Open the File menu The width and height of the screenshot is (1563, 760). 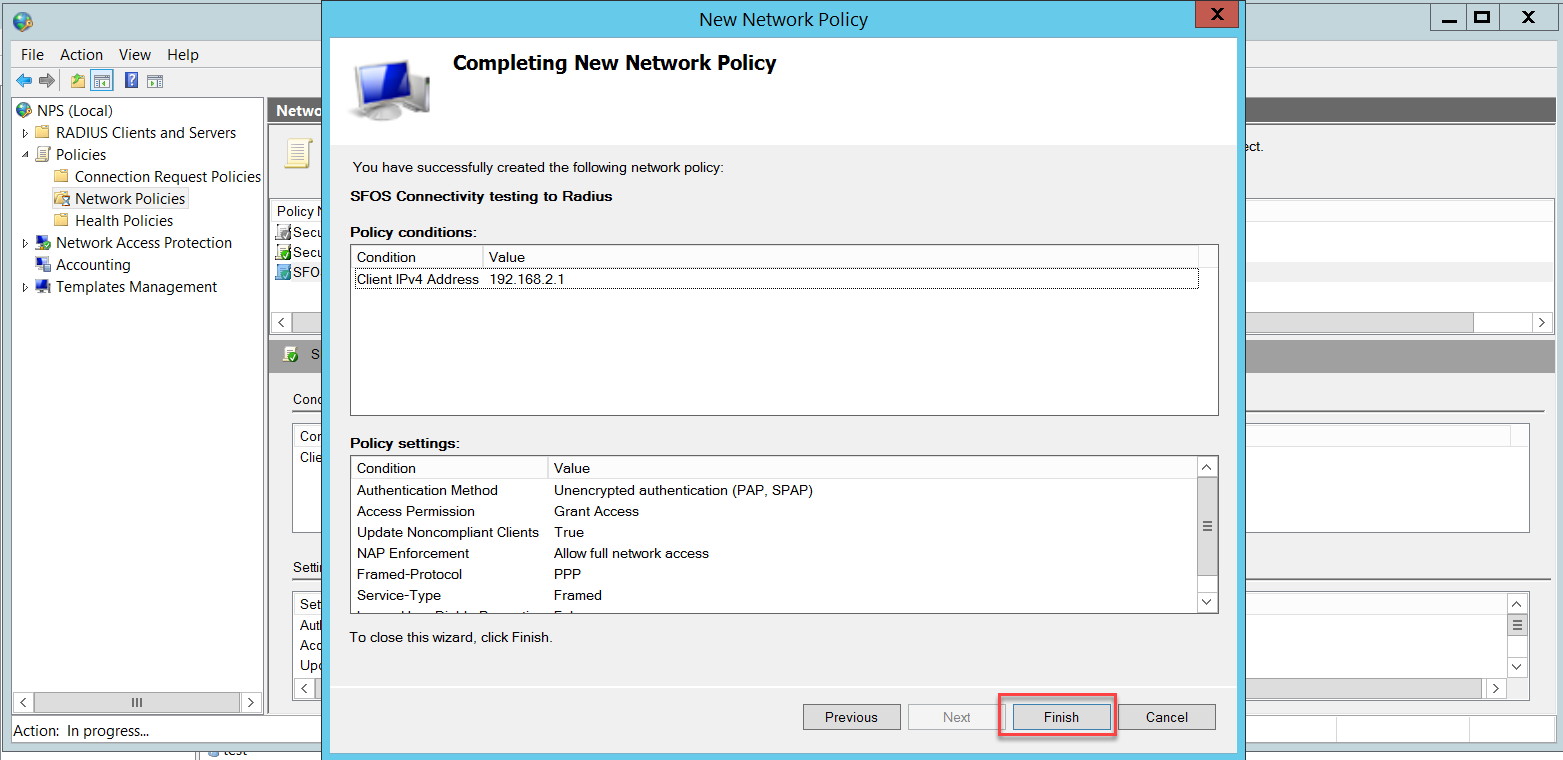click(33, 55)
